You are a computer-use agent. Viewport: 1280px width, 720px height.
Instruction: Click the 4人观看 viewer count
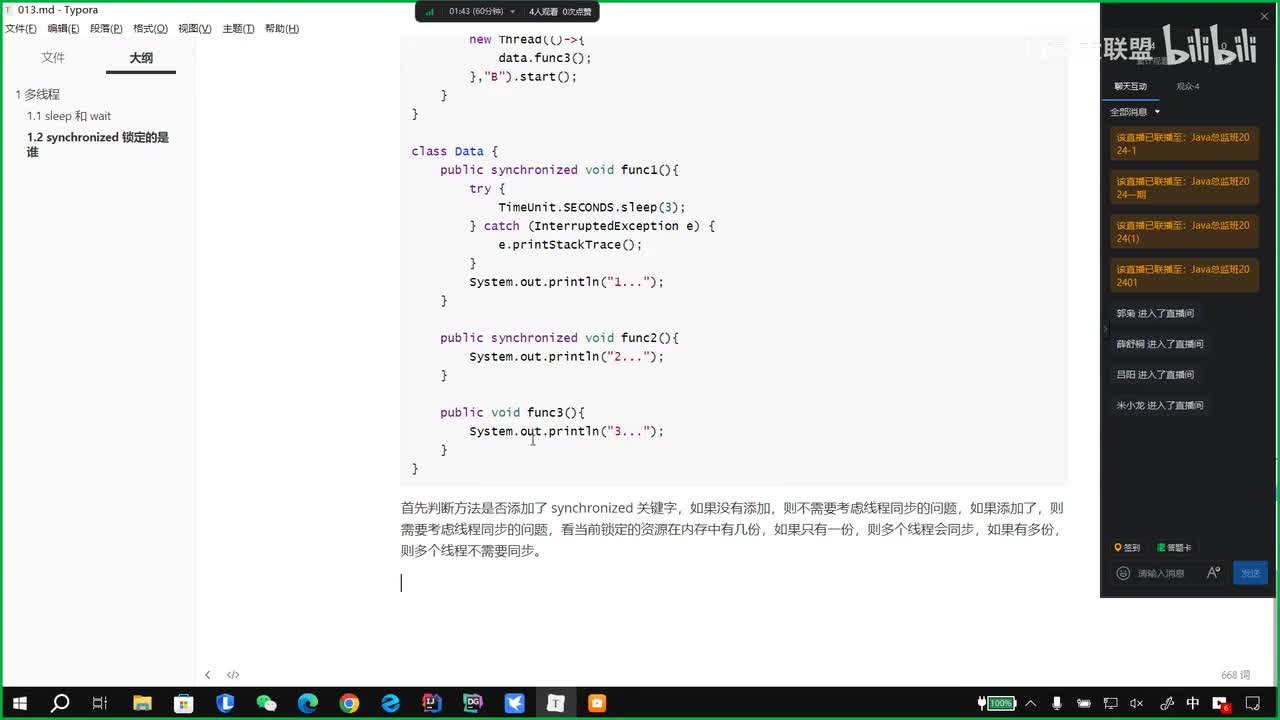pos(542,12)
